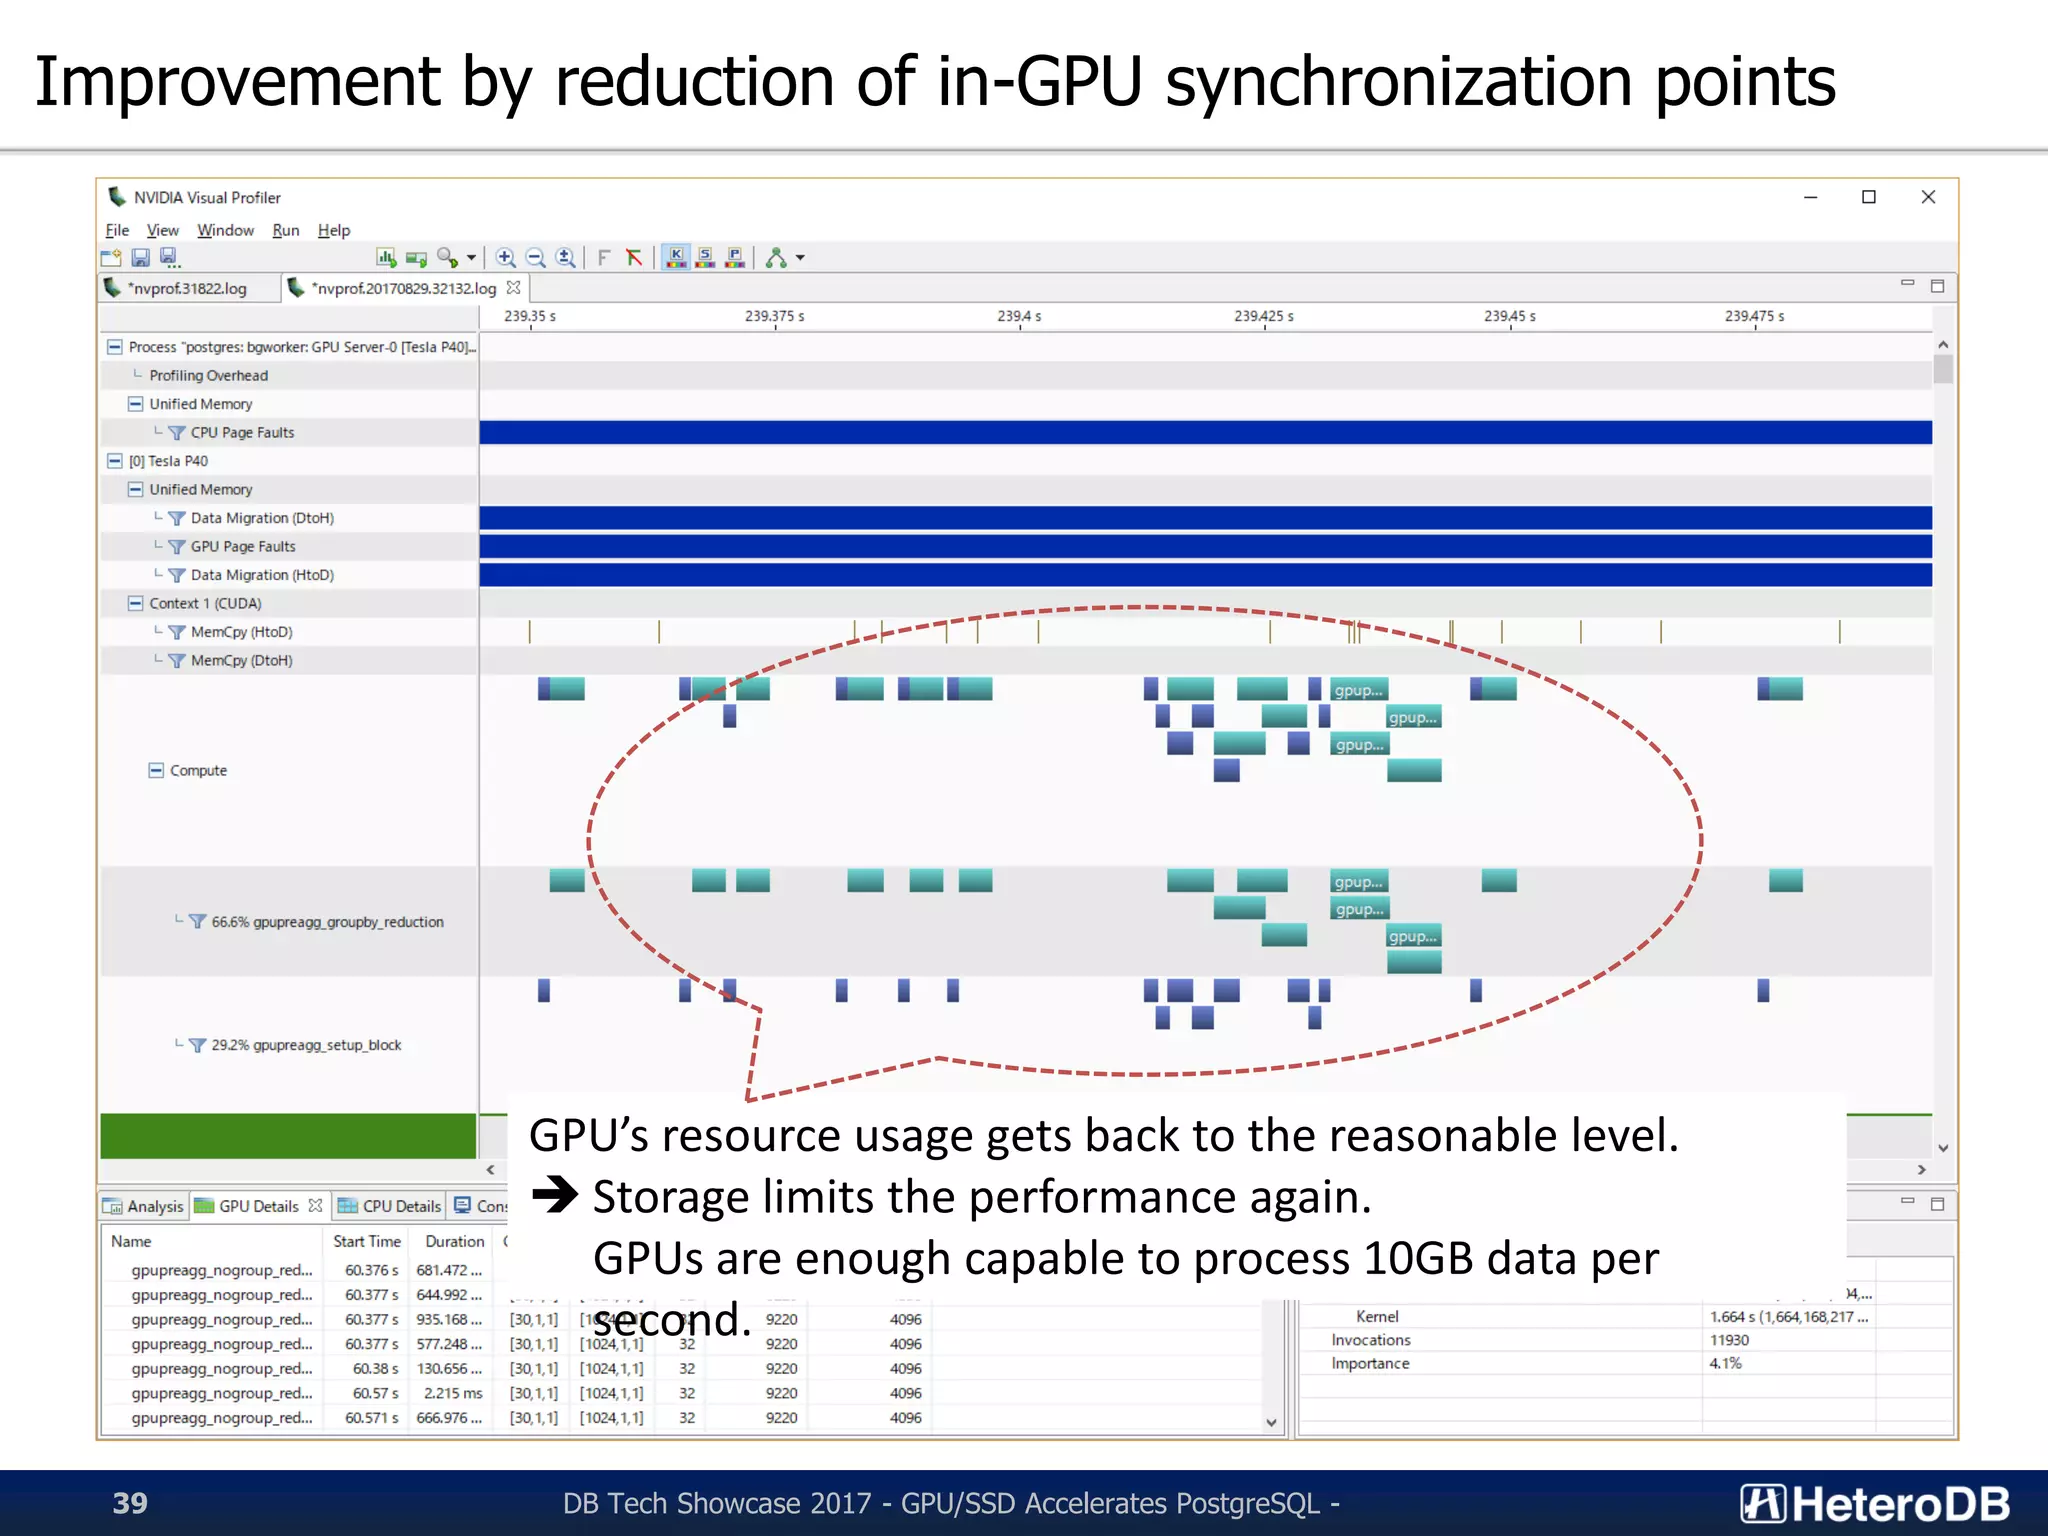
Task: Click the timeline scroll down arrow
Action: point(1943,1148)
